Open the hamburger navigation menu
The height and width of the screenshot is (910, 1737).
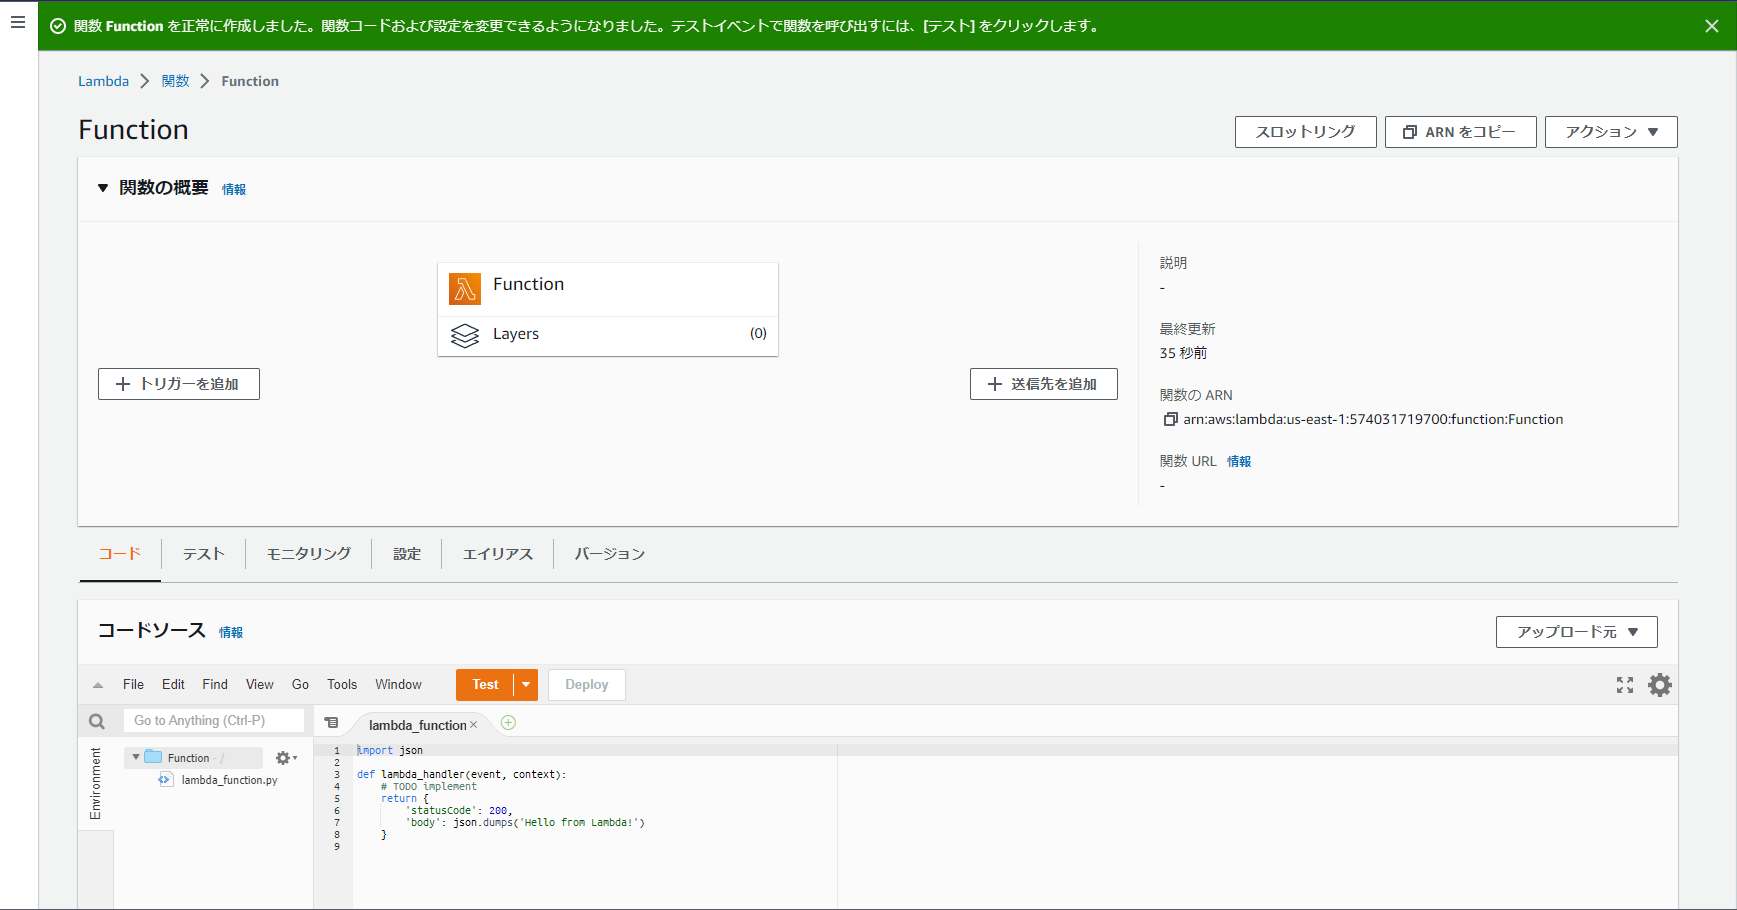pos(18,22)
